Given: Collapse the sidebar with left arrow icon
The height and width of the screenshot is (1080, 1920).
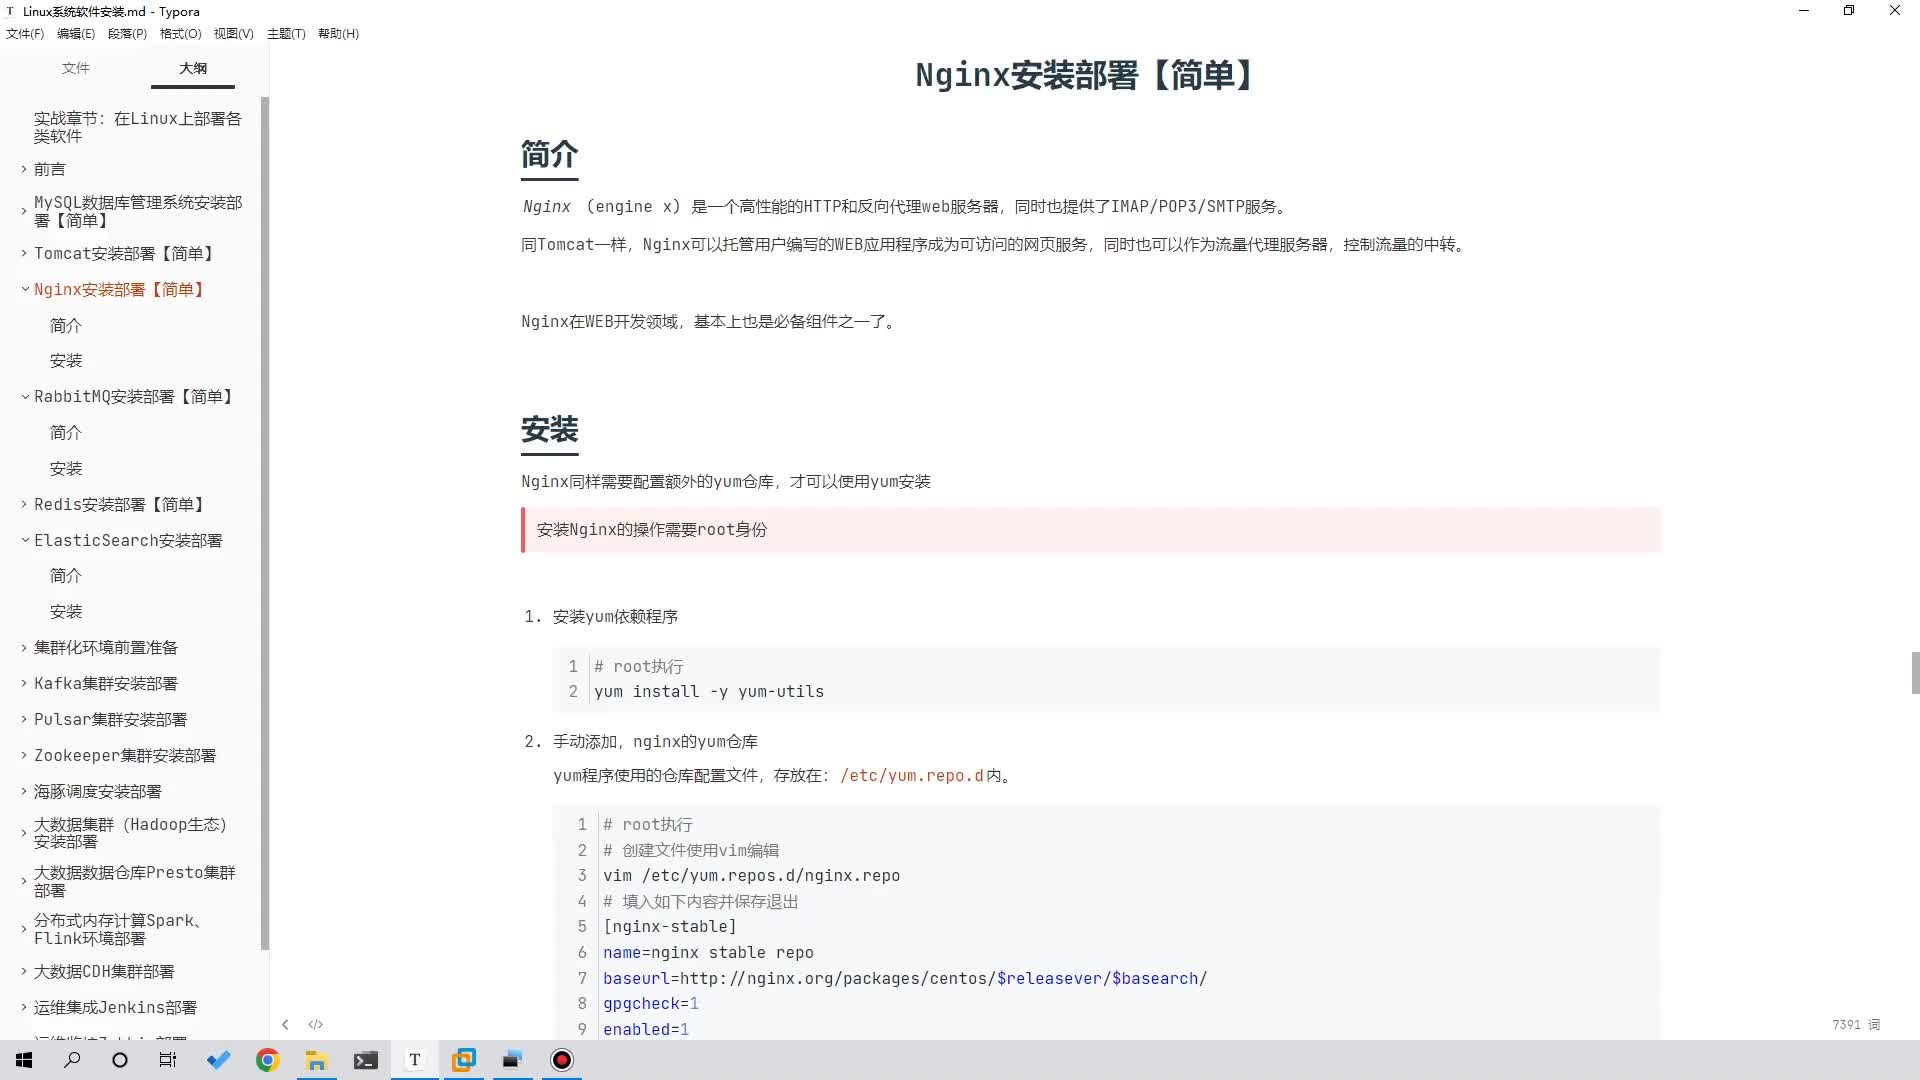Looking at the screenshot, I should pos(285,1024).
